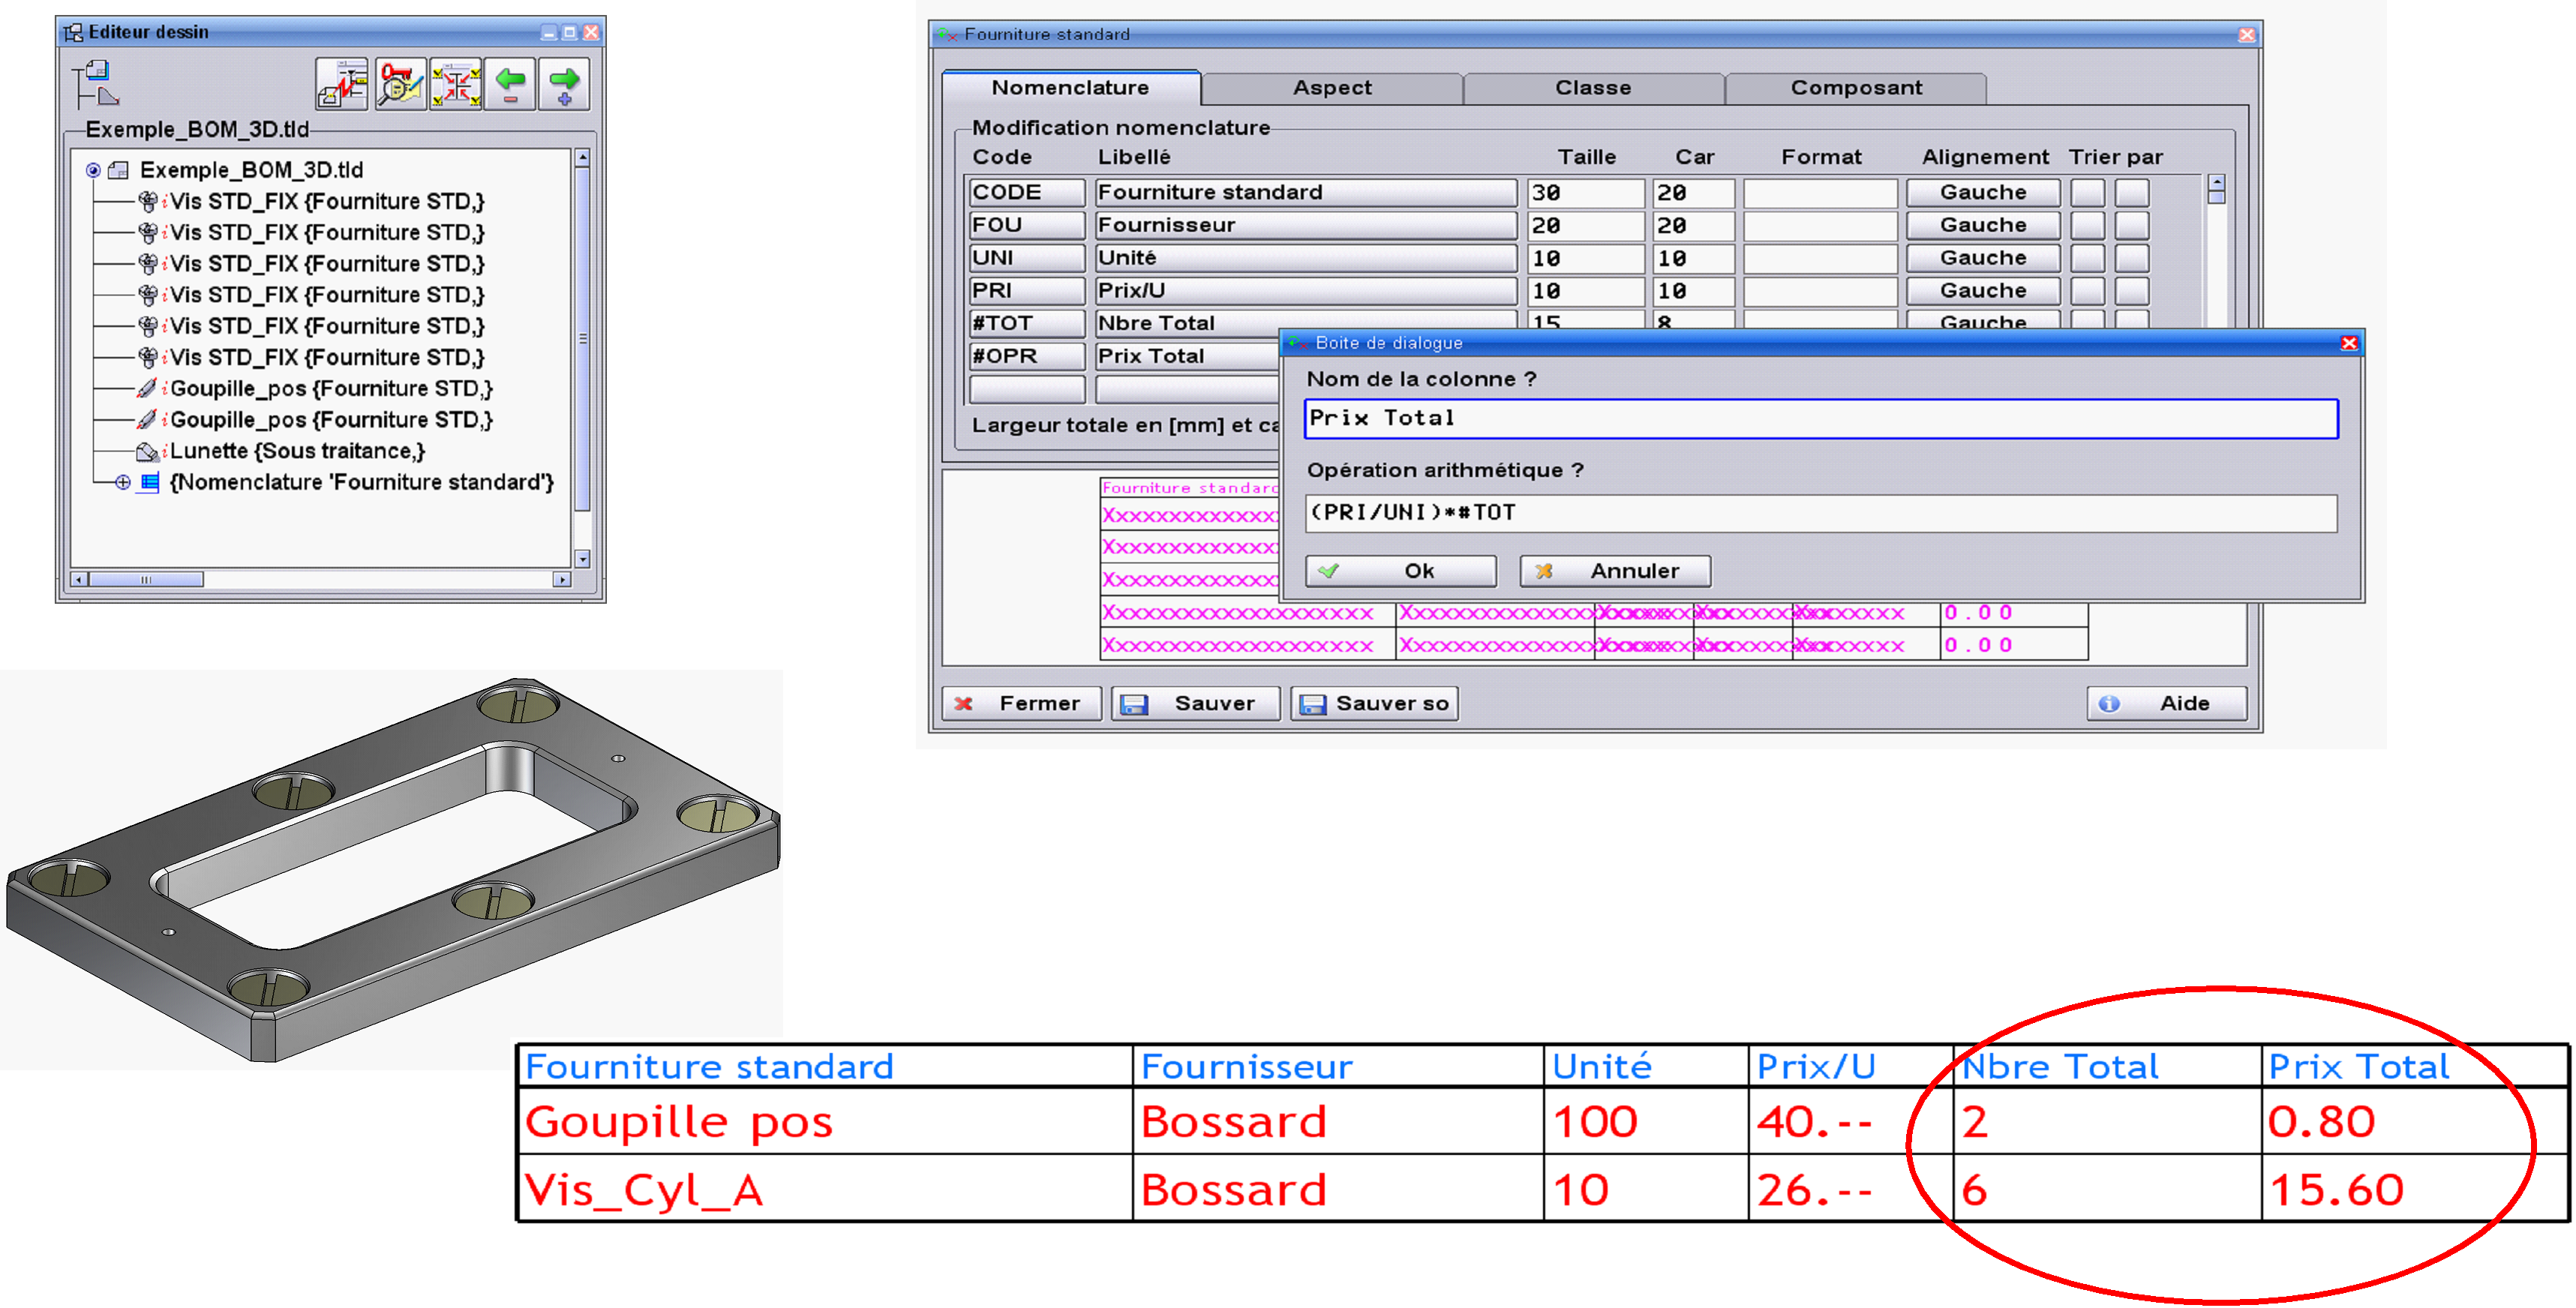Switch to the Aspect tab
The width and height of the screenshot is (2576, 1308).
click(x=1331, y=88)
